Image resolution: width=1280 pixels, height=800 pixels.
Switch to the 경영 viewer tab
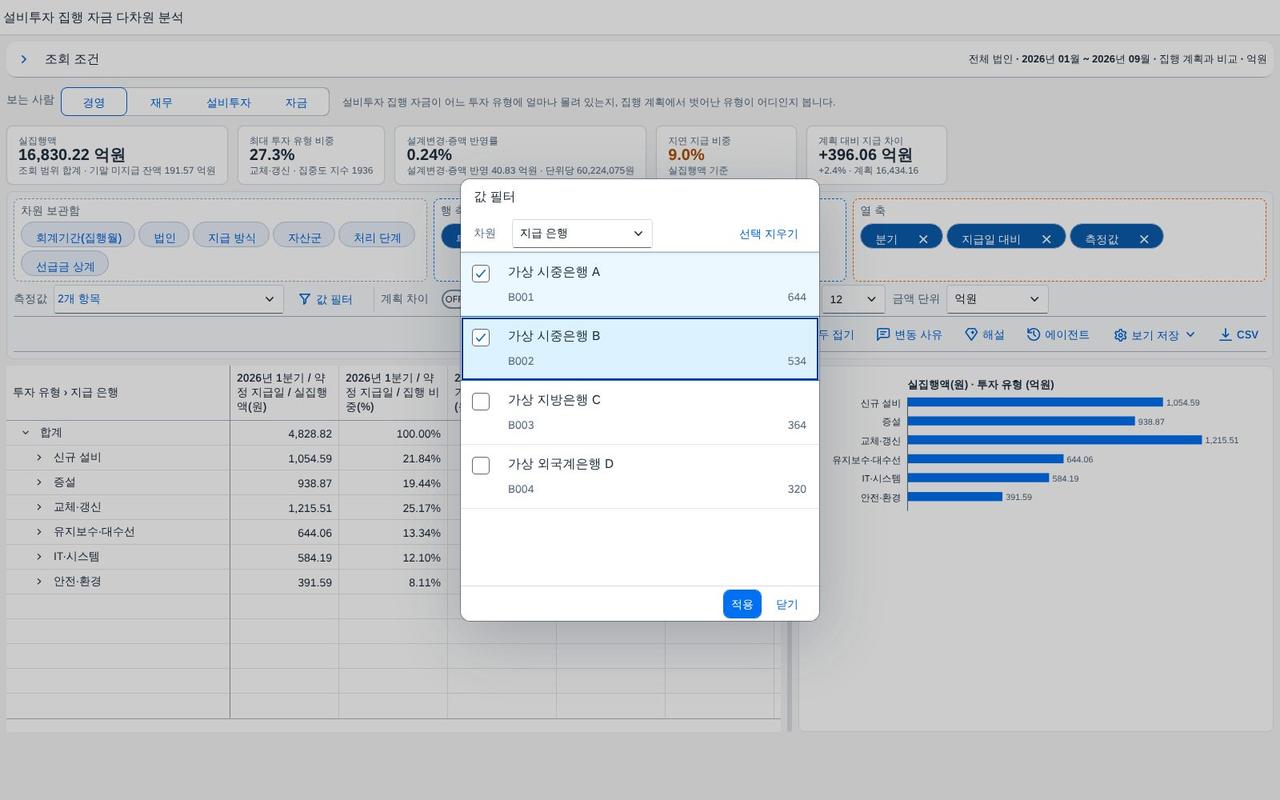[x=94, y=102]
